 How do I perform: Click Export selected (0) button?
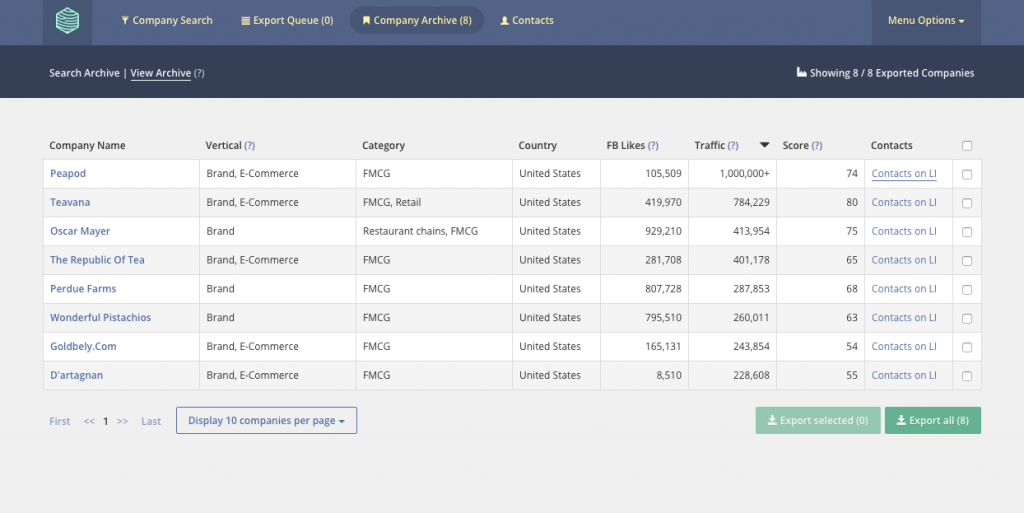[818, 420]
